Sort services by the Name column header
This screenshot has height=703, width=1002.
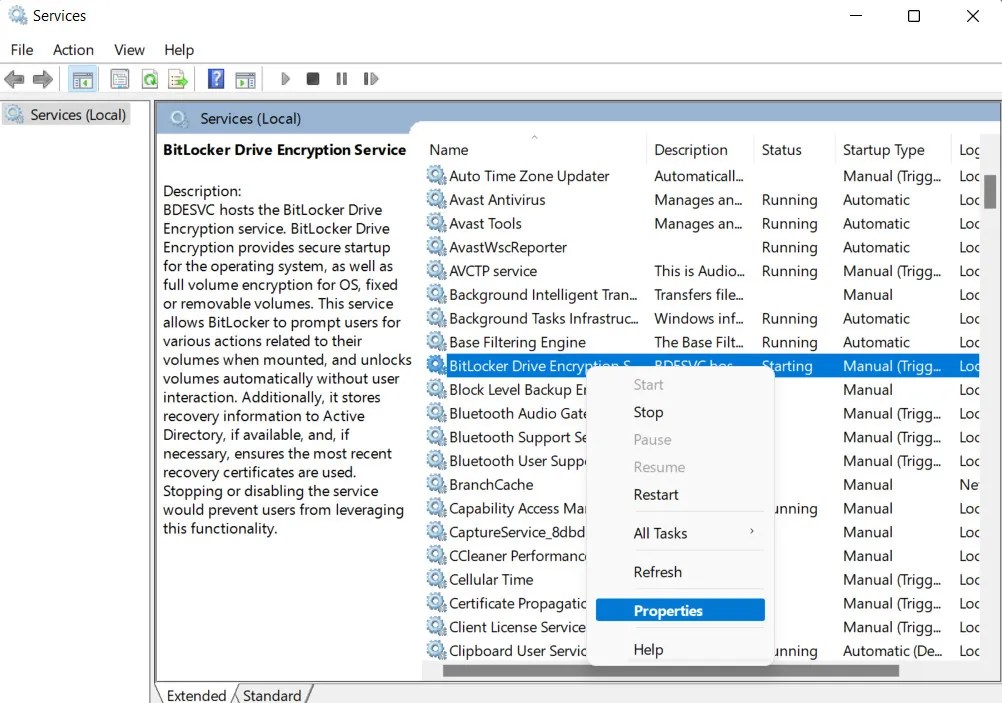[448, 149]
